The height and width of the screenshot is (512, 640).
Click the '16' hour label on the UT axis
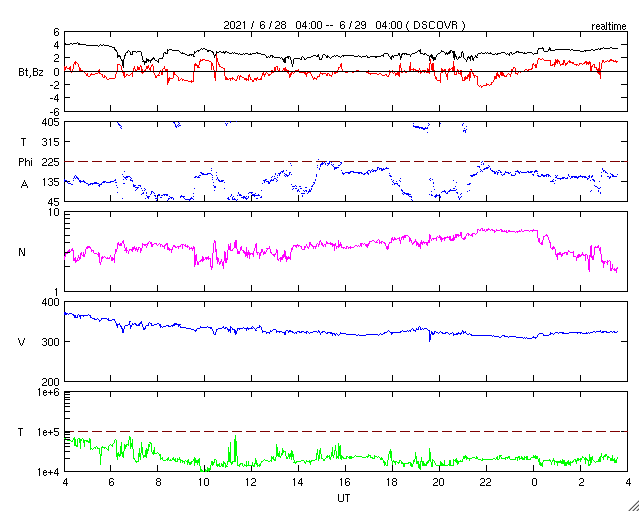[345, 483]
